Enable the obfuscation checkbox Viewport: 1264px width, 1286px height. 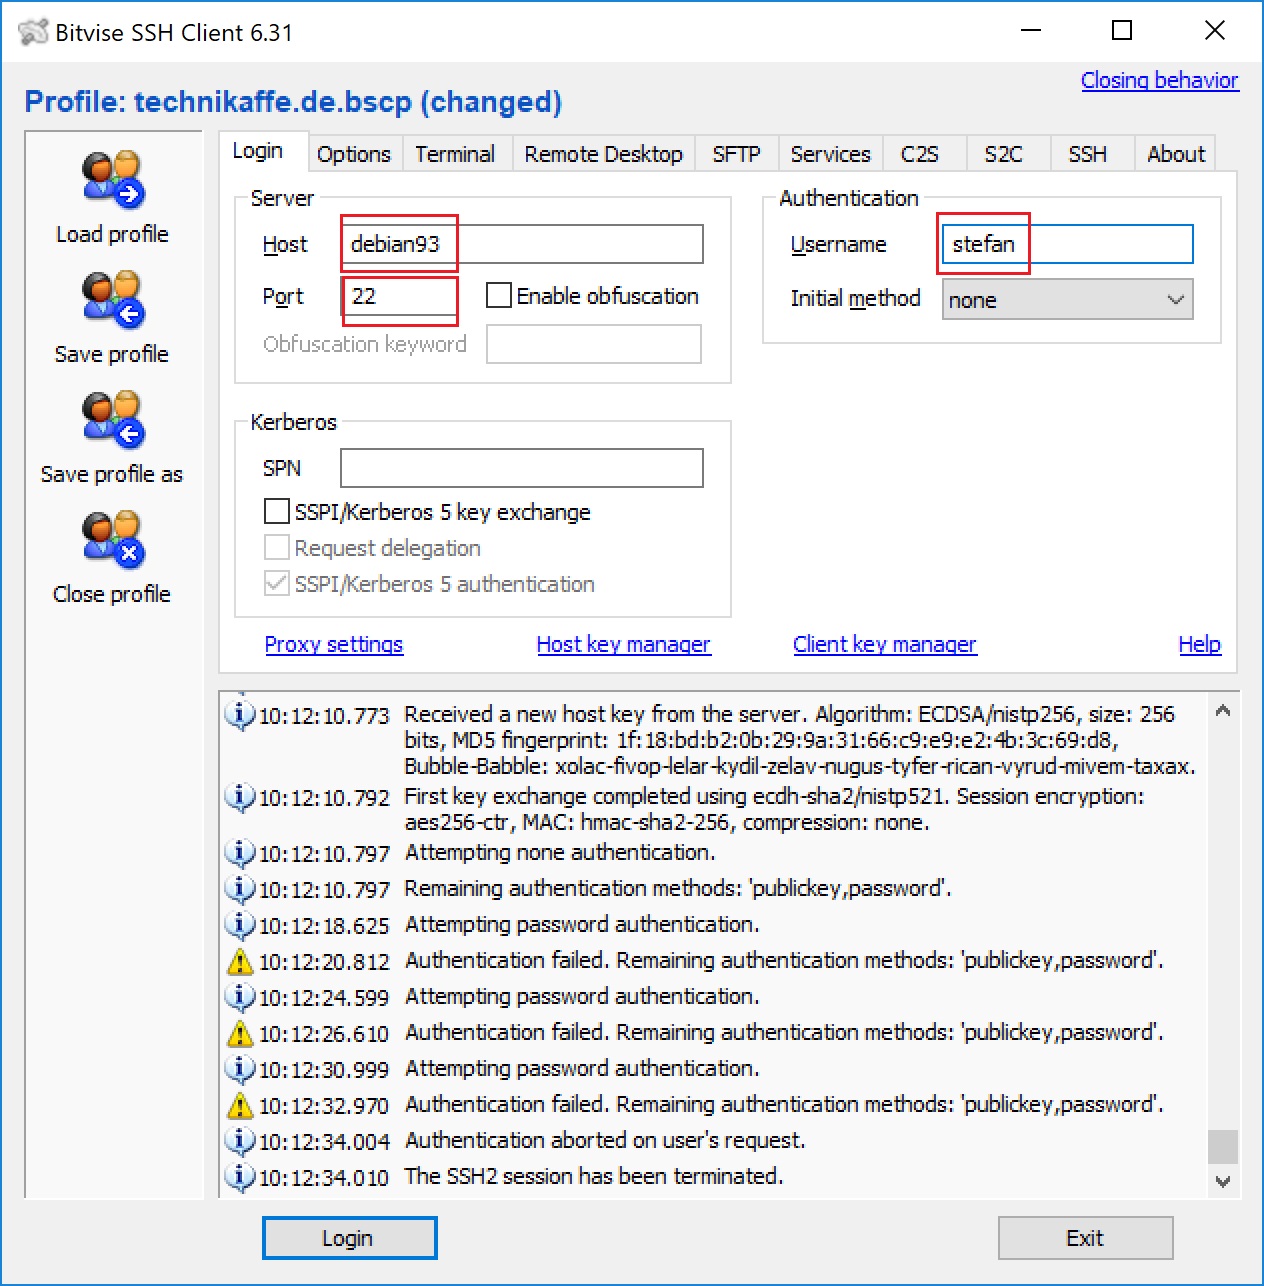click(498, 296)
